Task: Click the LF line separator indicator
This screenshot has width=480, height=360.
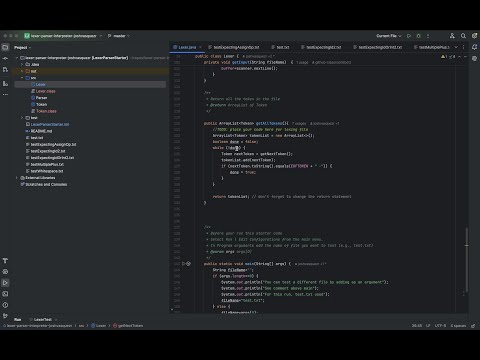Action: [x=428, y=326]
